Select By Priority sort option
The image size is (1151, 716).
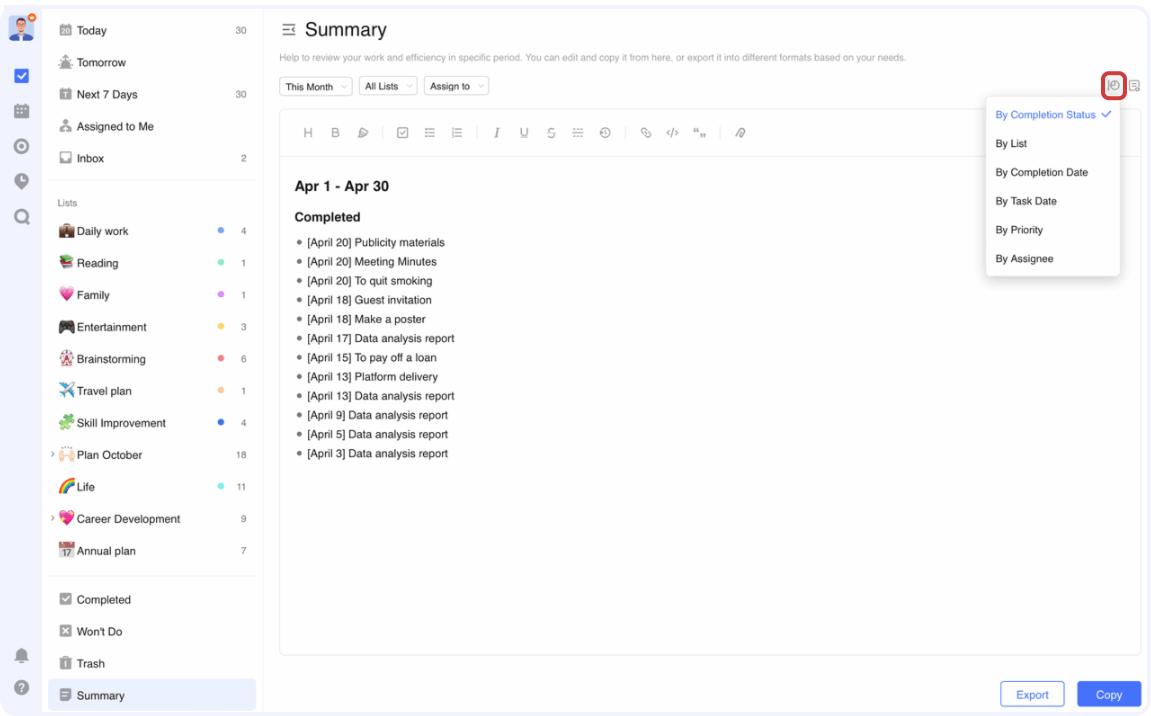point(1019,230)
